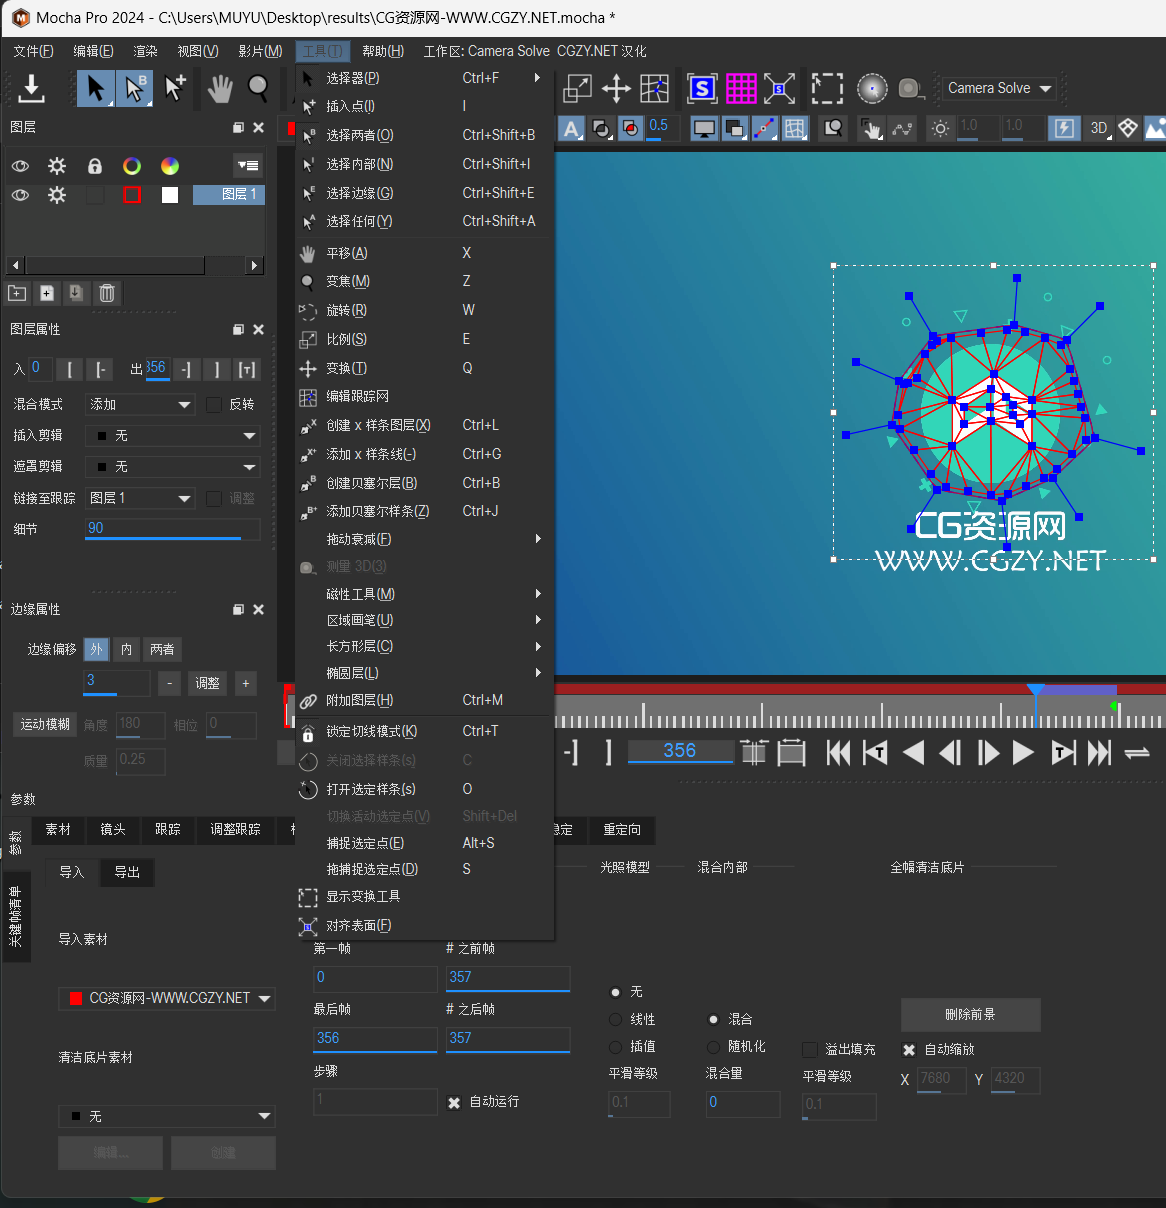Click the monitor display icon in the view toolbar
Screen dimensions: 1166x1208
click(x=704, y=128)
